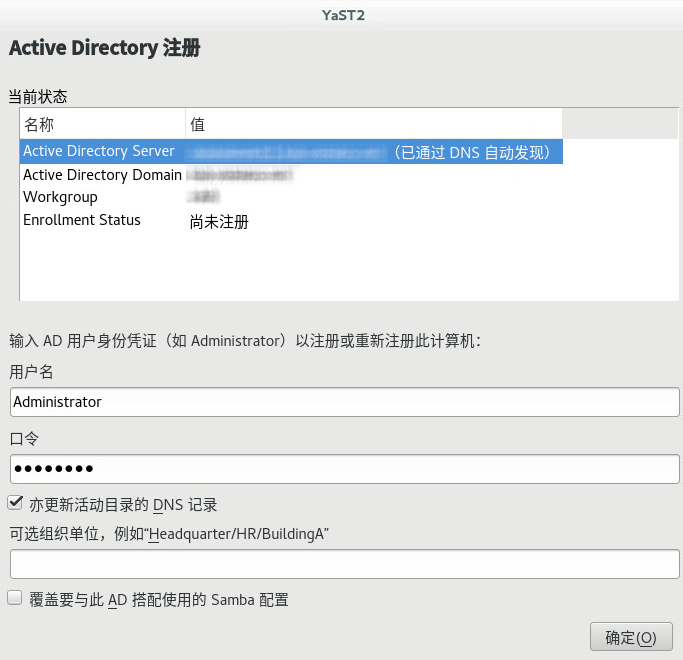The width and height of the screenshot is (683, 660).
Task: Select the Enrollment Status row
Action: pos(291,220)
